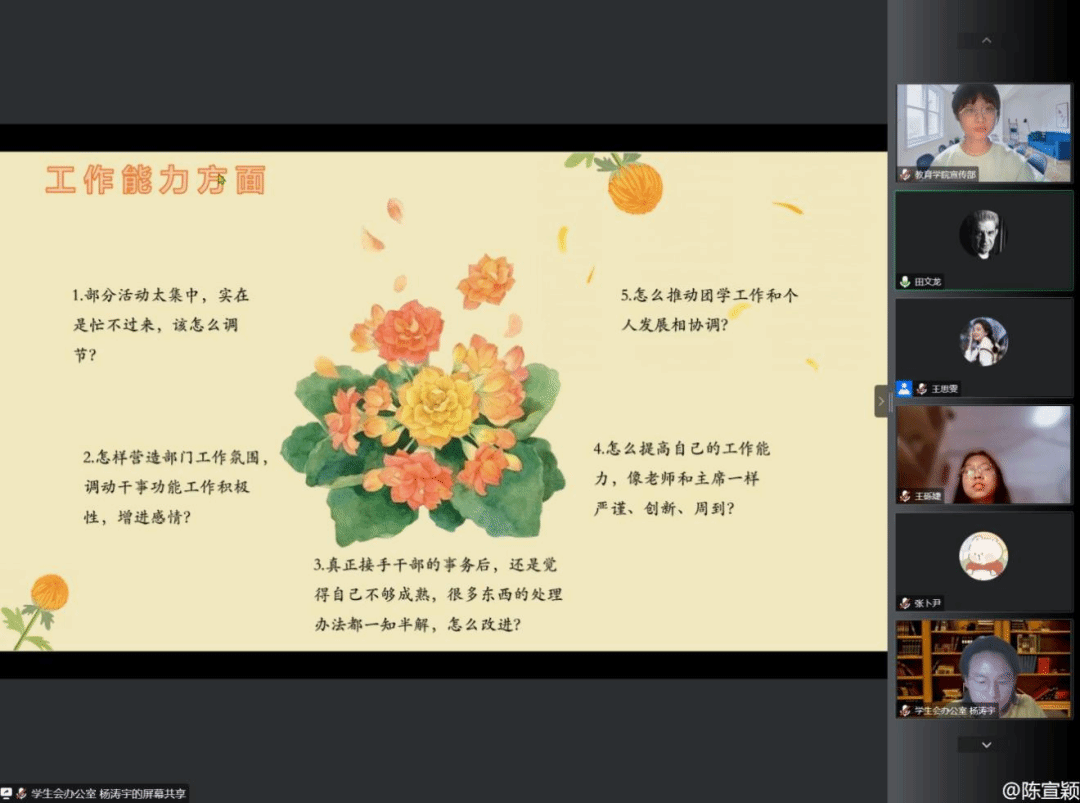Select 学生会办公室 杨涛宇 video thumbnail
The image size is (1080, 803).
coord(983,668)
